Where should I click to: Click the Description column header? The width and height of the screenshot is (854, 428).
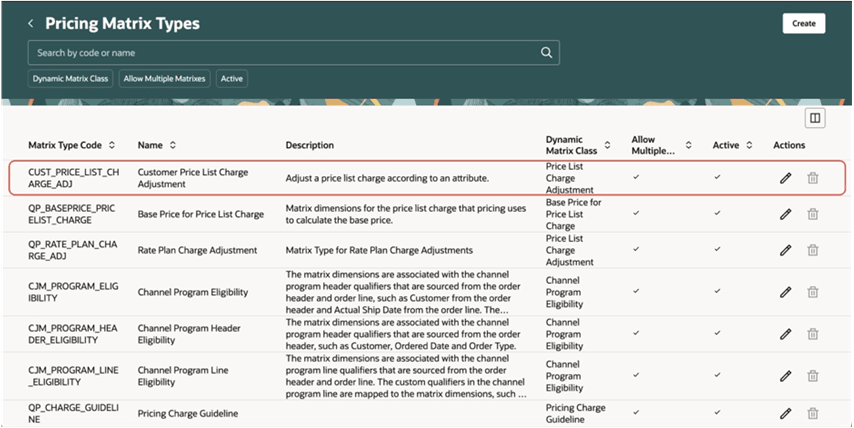pos(310,145)
